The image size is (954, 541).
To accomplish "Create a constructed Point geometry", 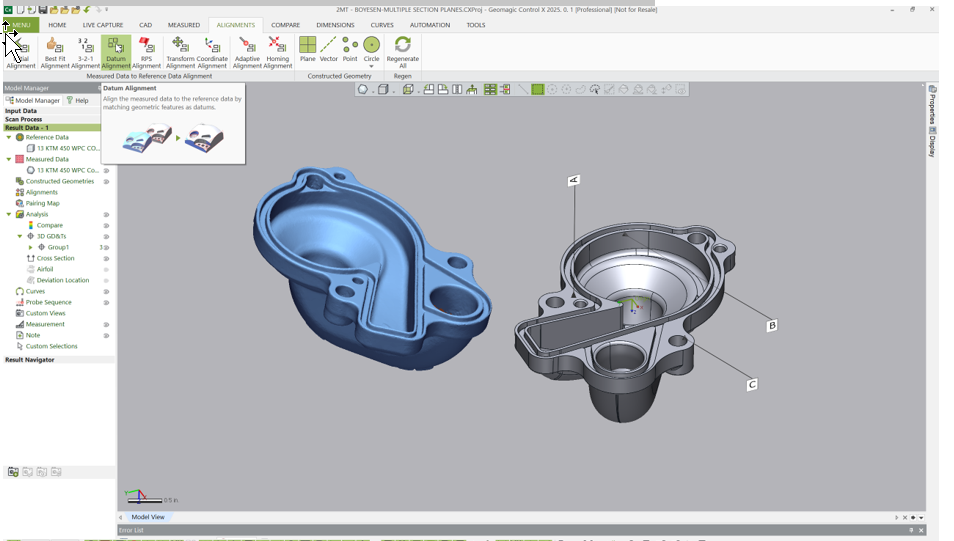I will click(350, 49).
